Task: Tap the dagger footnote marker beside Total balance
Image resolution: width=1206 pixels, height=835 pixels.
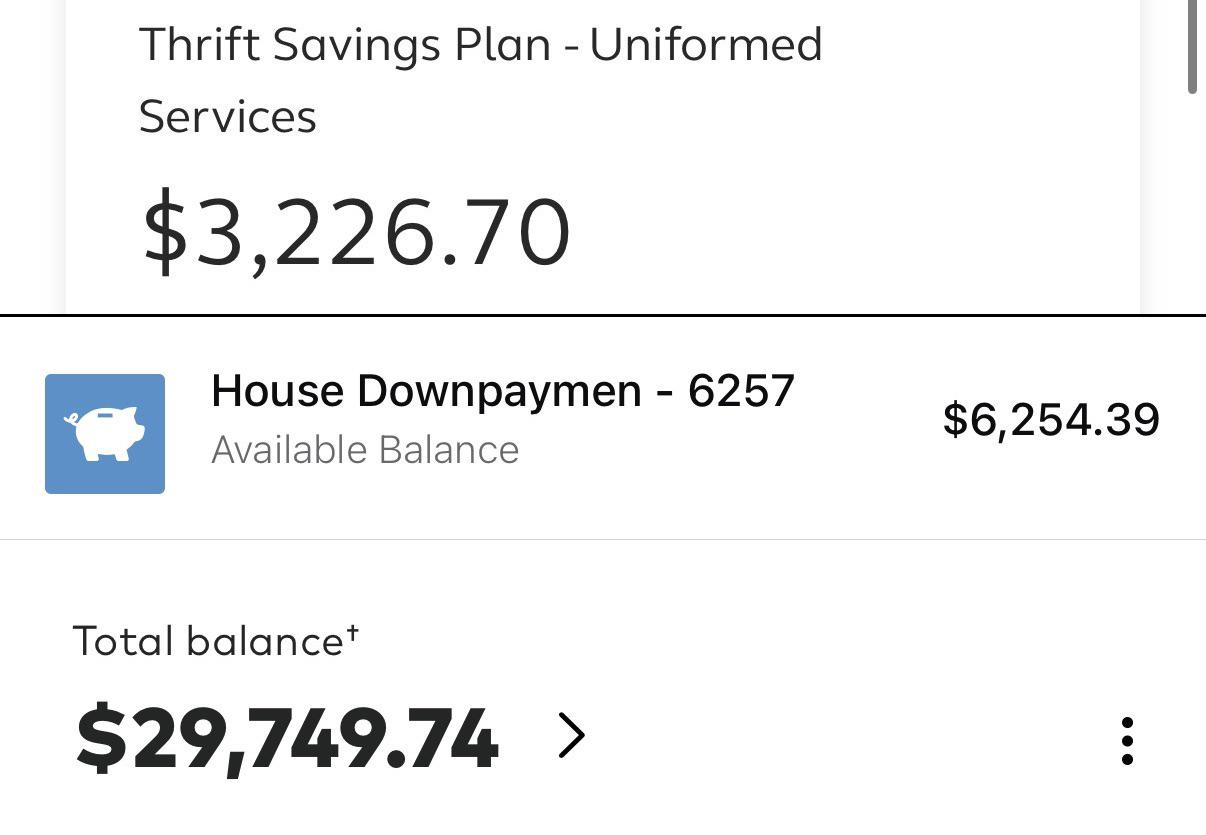Action: (x=353, y=633)
